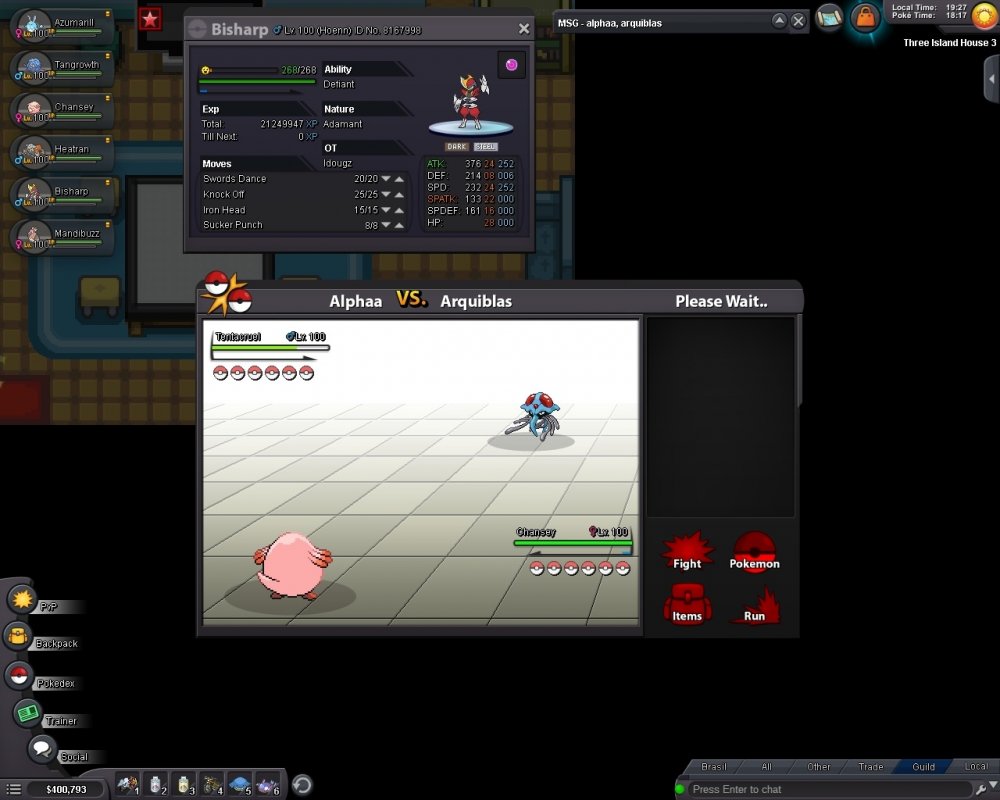
Task: Move Sucker Punch up in move list
Action: (x=399, y=225)
